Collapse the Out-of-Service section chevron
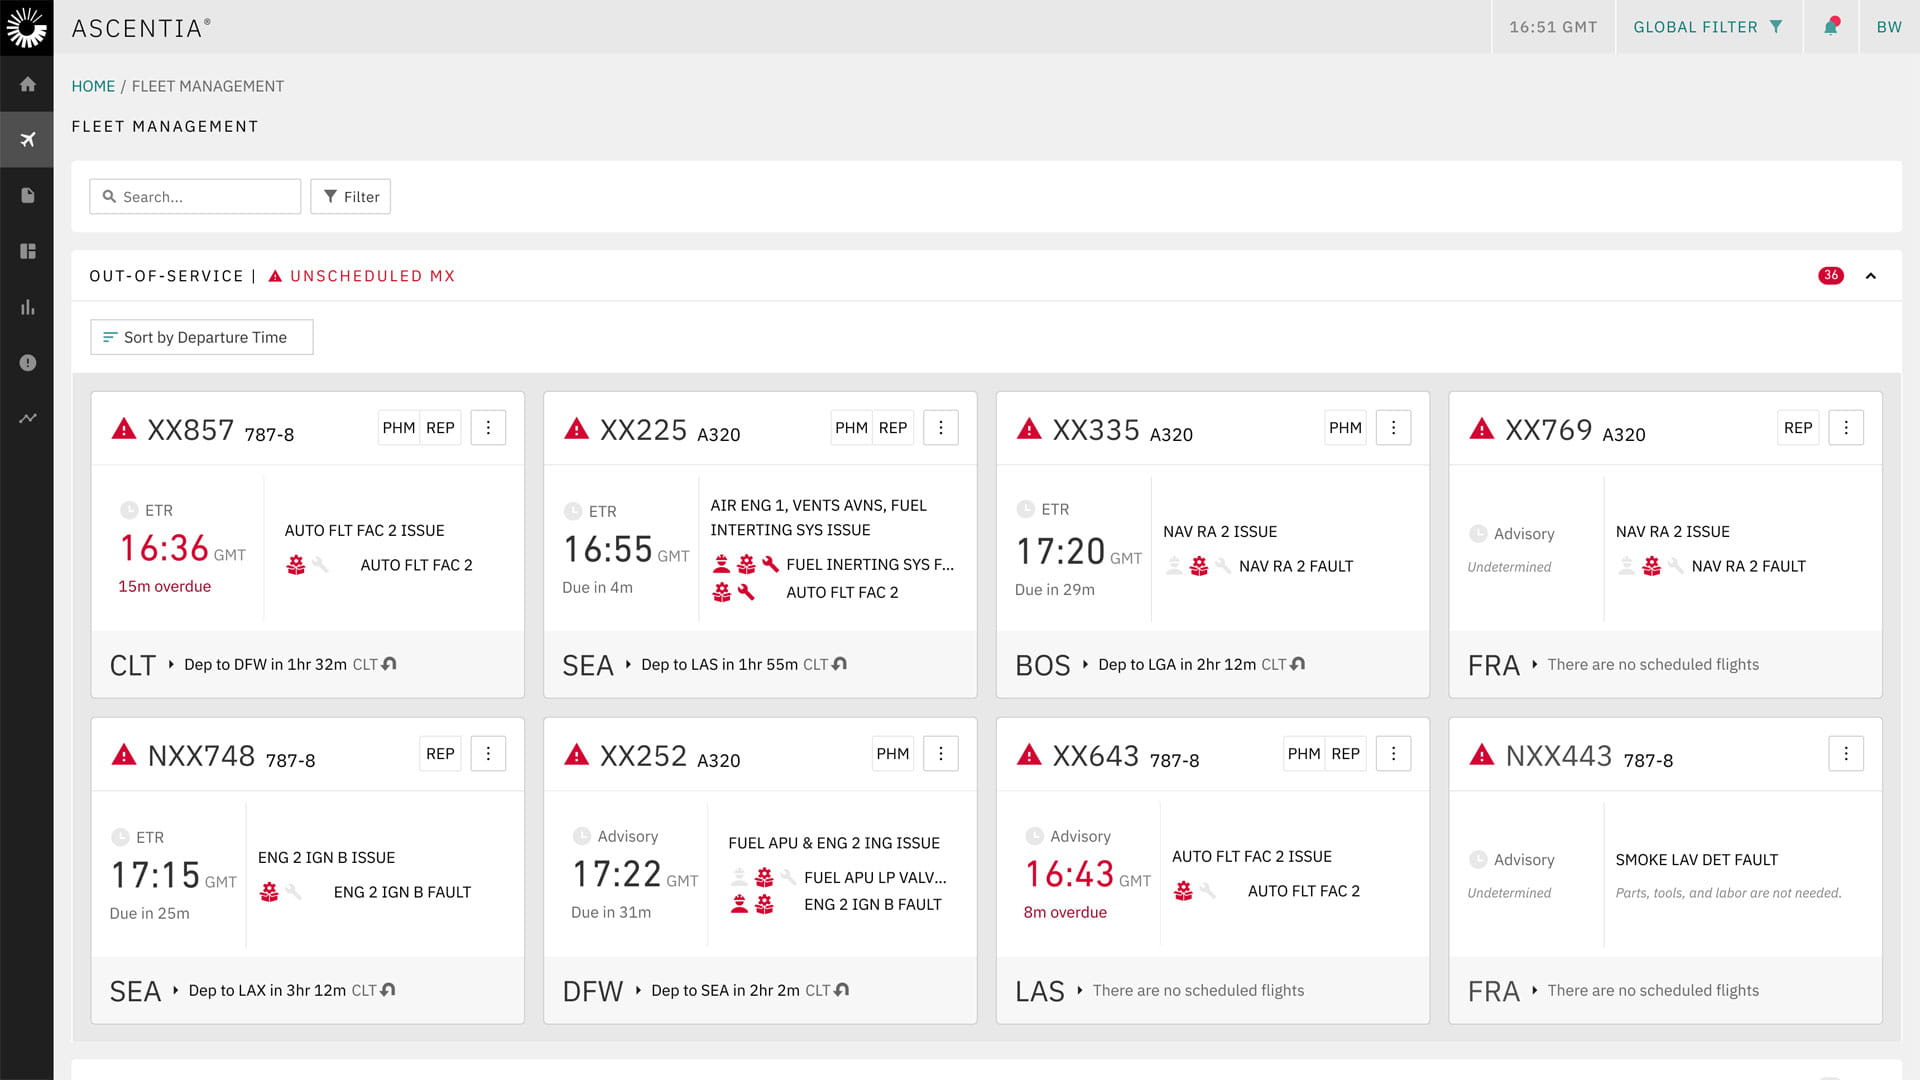This screenshot has height=1080, width=1920. (x=1870, y=276)
